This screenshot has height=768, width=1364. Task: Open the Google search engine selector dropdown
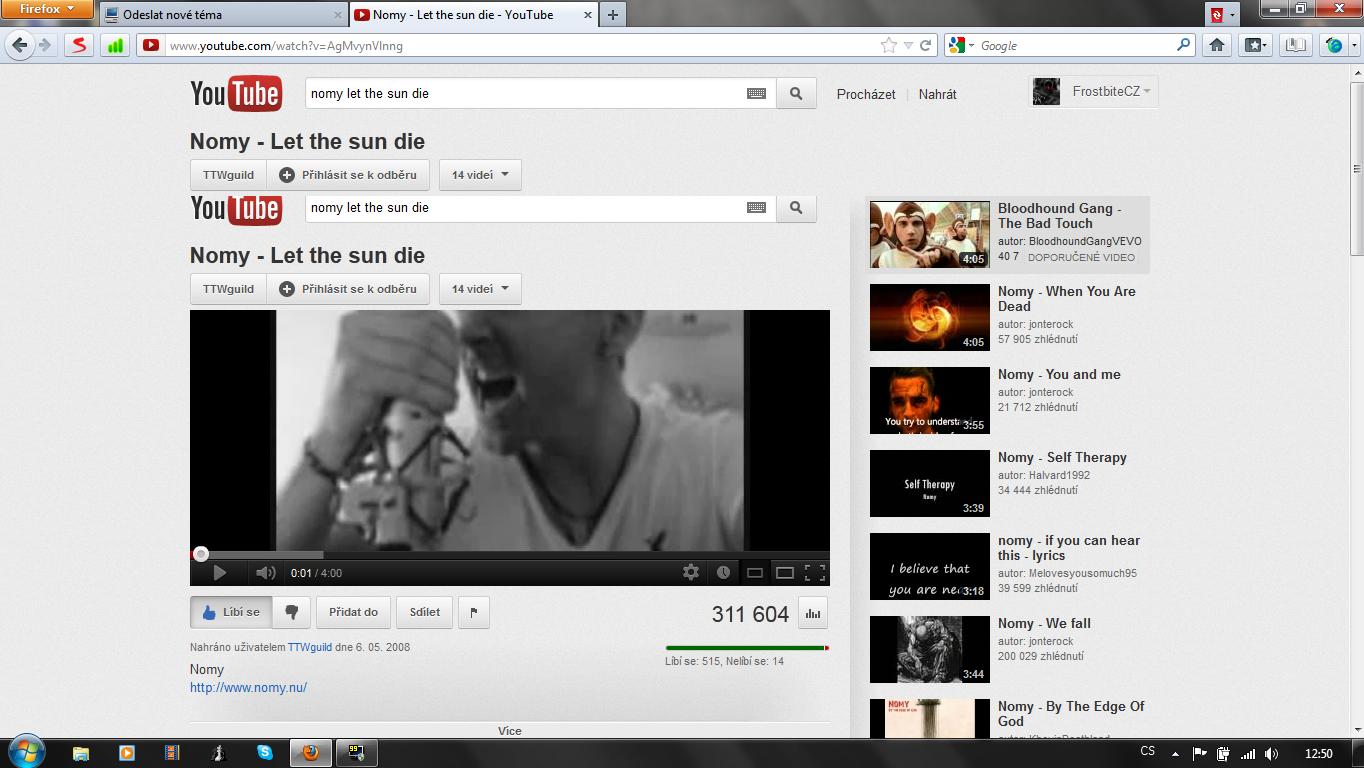point(962,45)
